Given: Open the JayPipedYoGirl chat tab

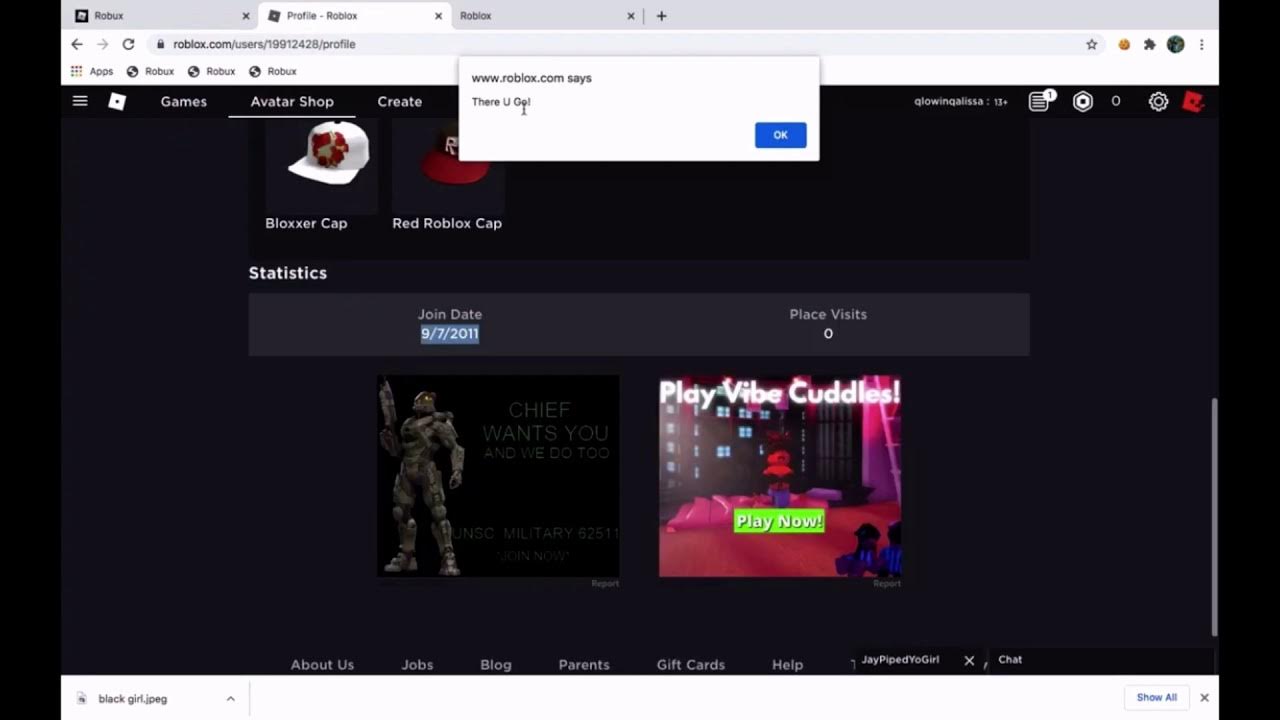Looking at the screenshot, I should coord(900,660).
